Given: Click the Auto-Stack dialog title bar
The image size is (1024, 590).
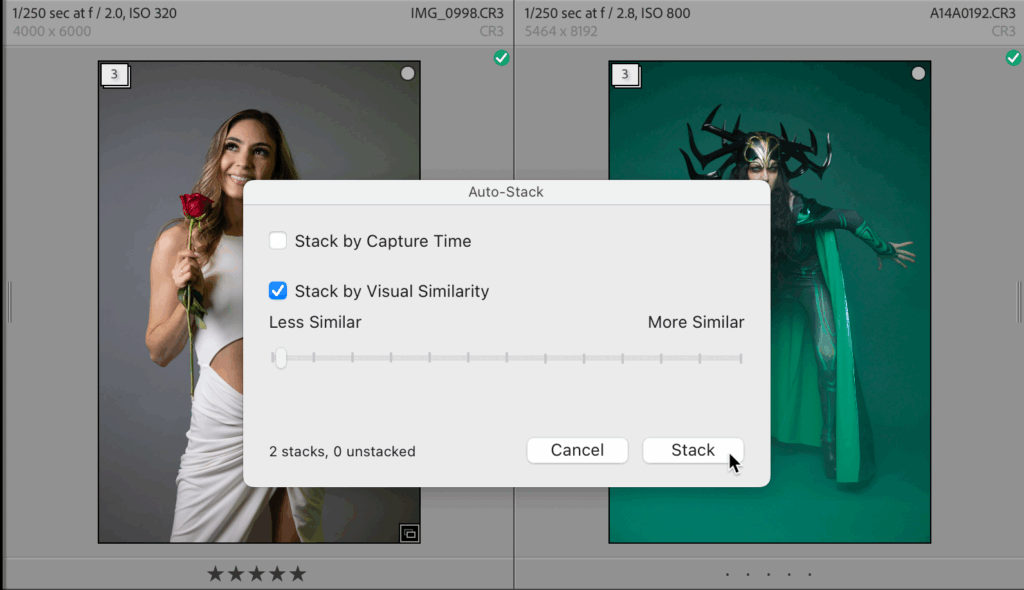Looking at the screenshot, I should tap(506, 192).
